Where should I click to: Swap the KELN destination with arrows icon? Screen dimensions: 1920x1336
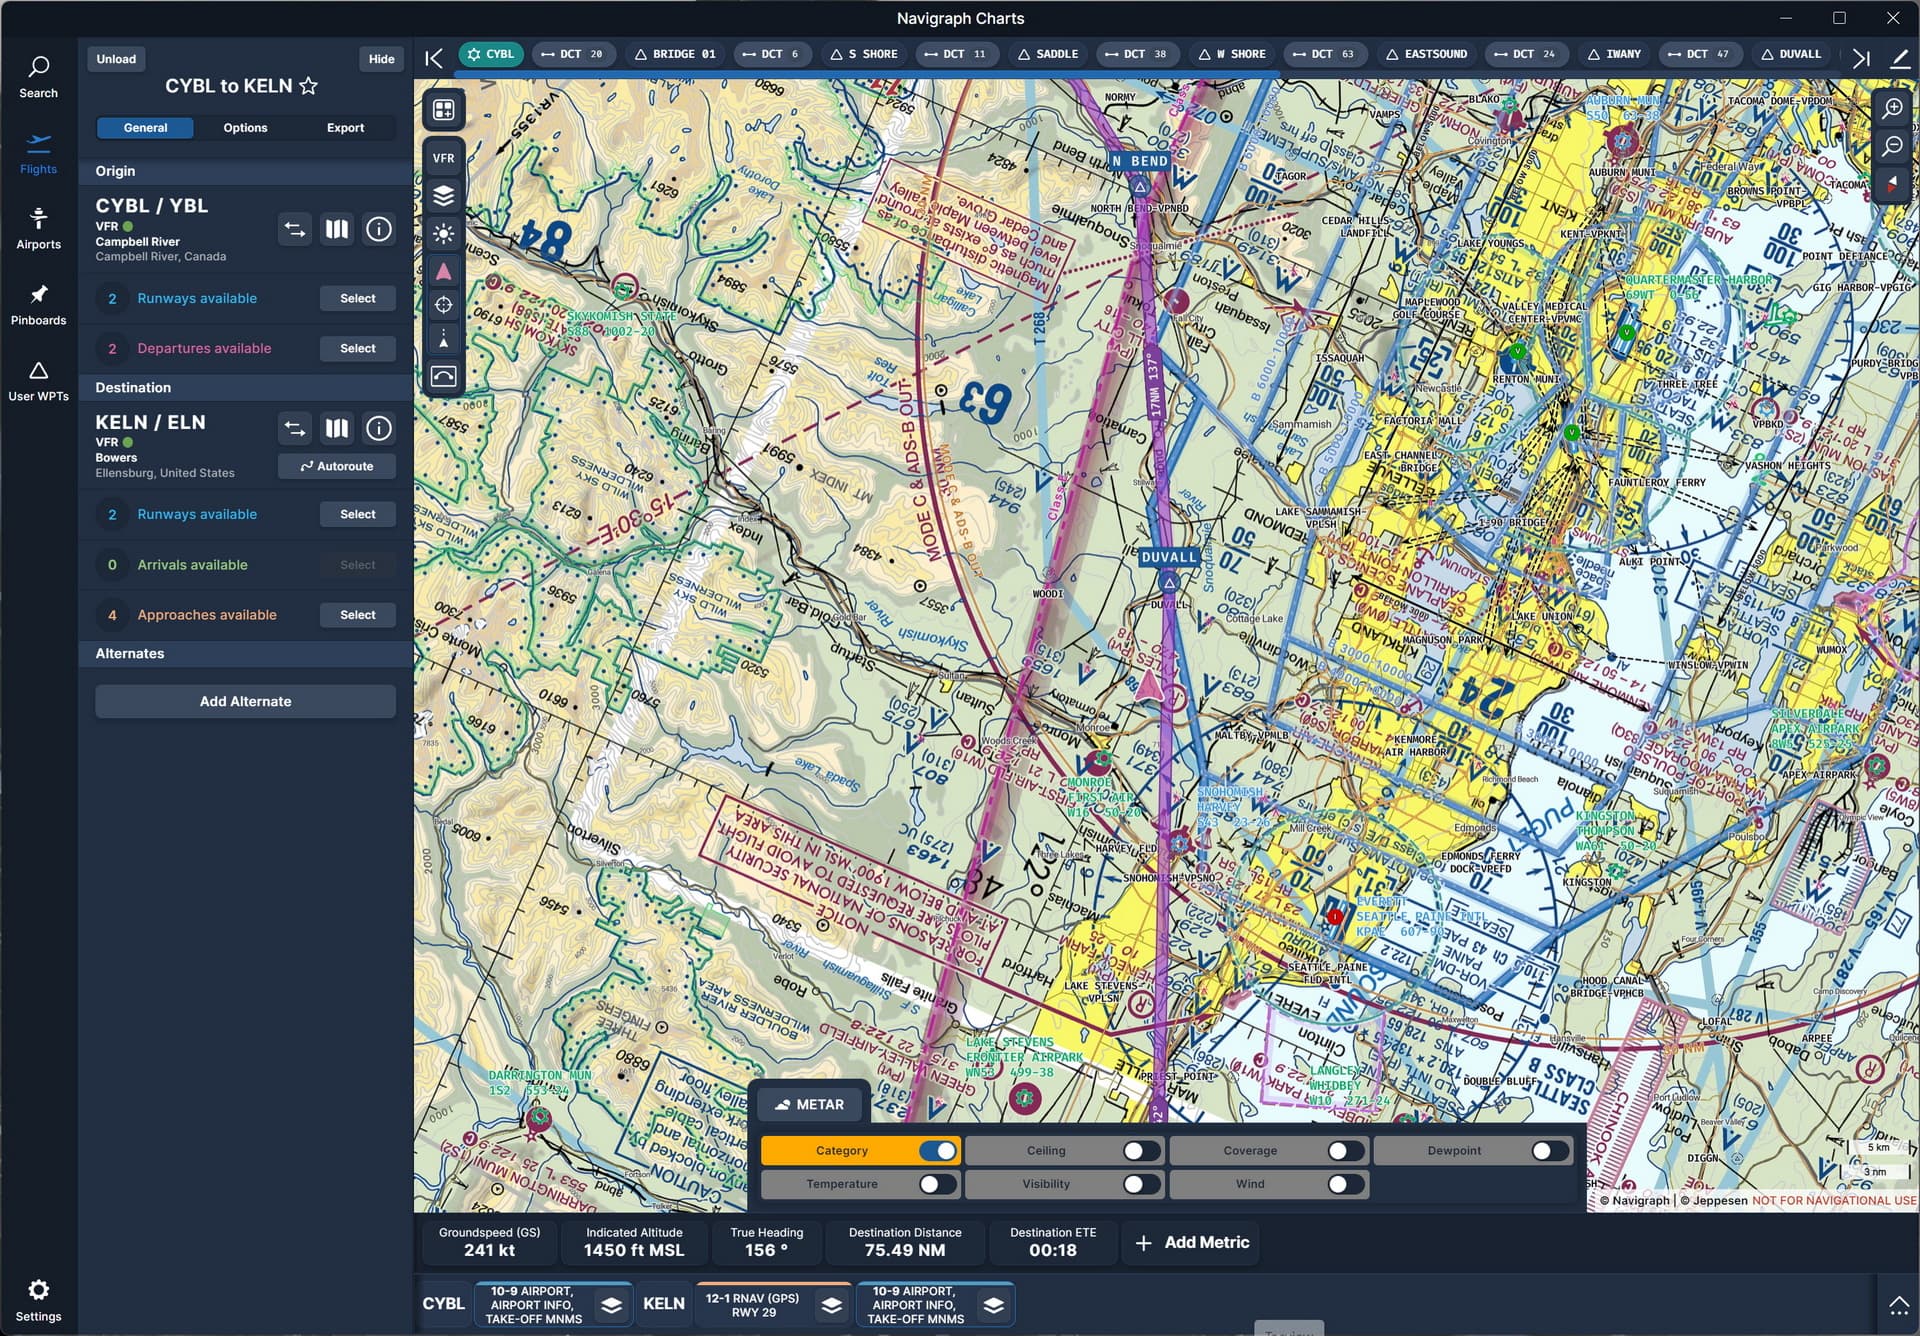point(294,428)
